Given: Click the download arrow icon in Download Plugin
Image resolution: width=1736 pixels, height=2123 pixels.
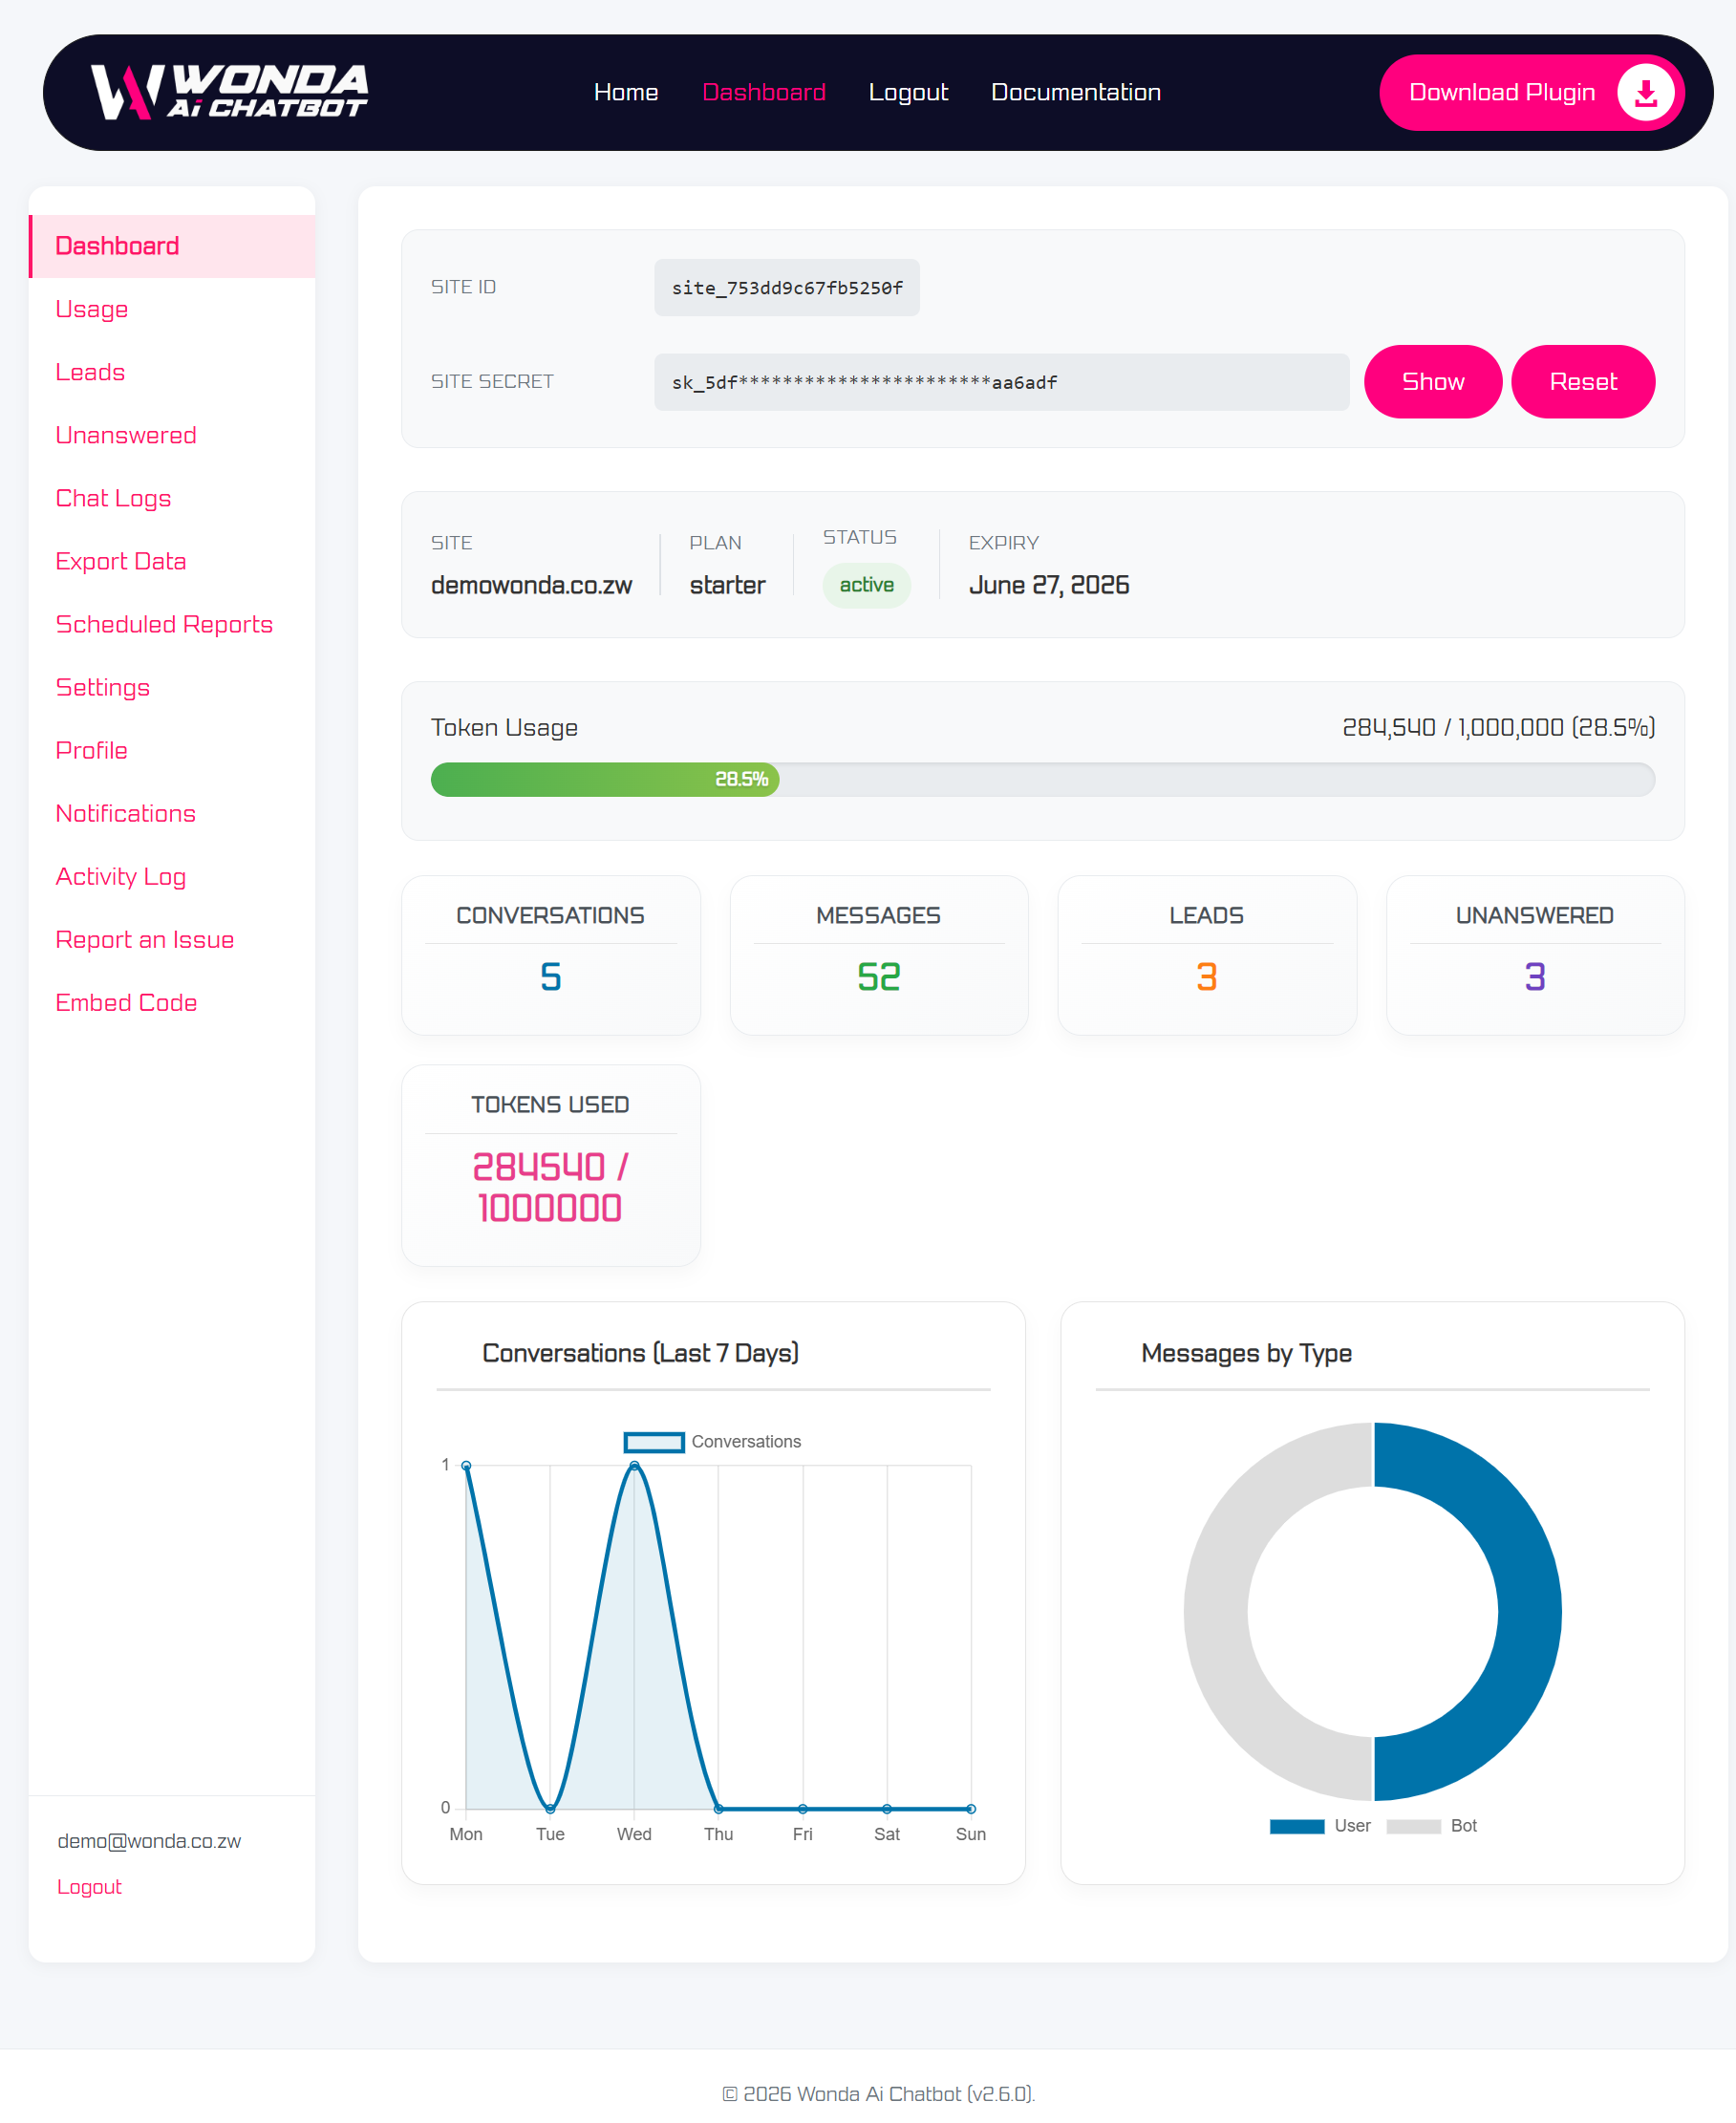Looking at the screenshot, I should (x=1645, y=93).
